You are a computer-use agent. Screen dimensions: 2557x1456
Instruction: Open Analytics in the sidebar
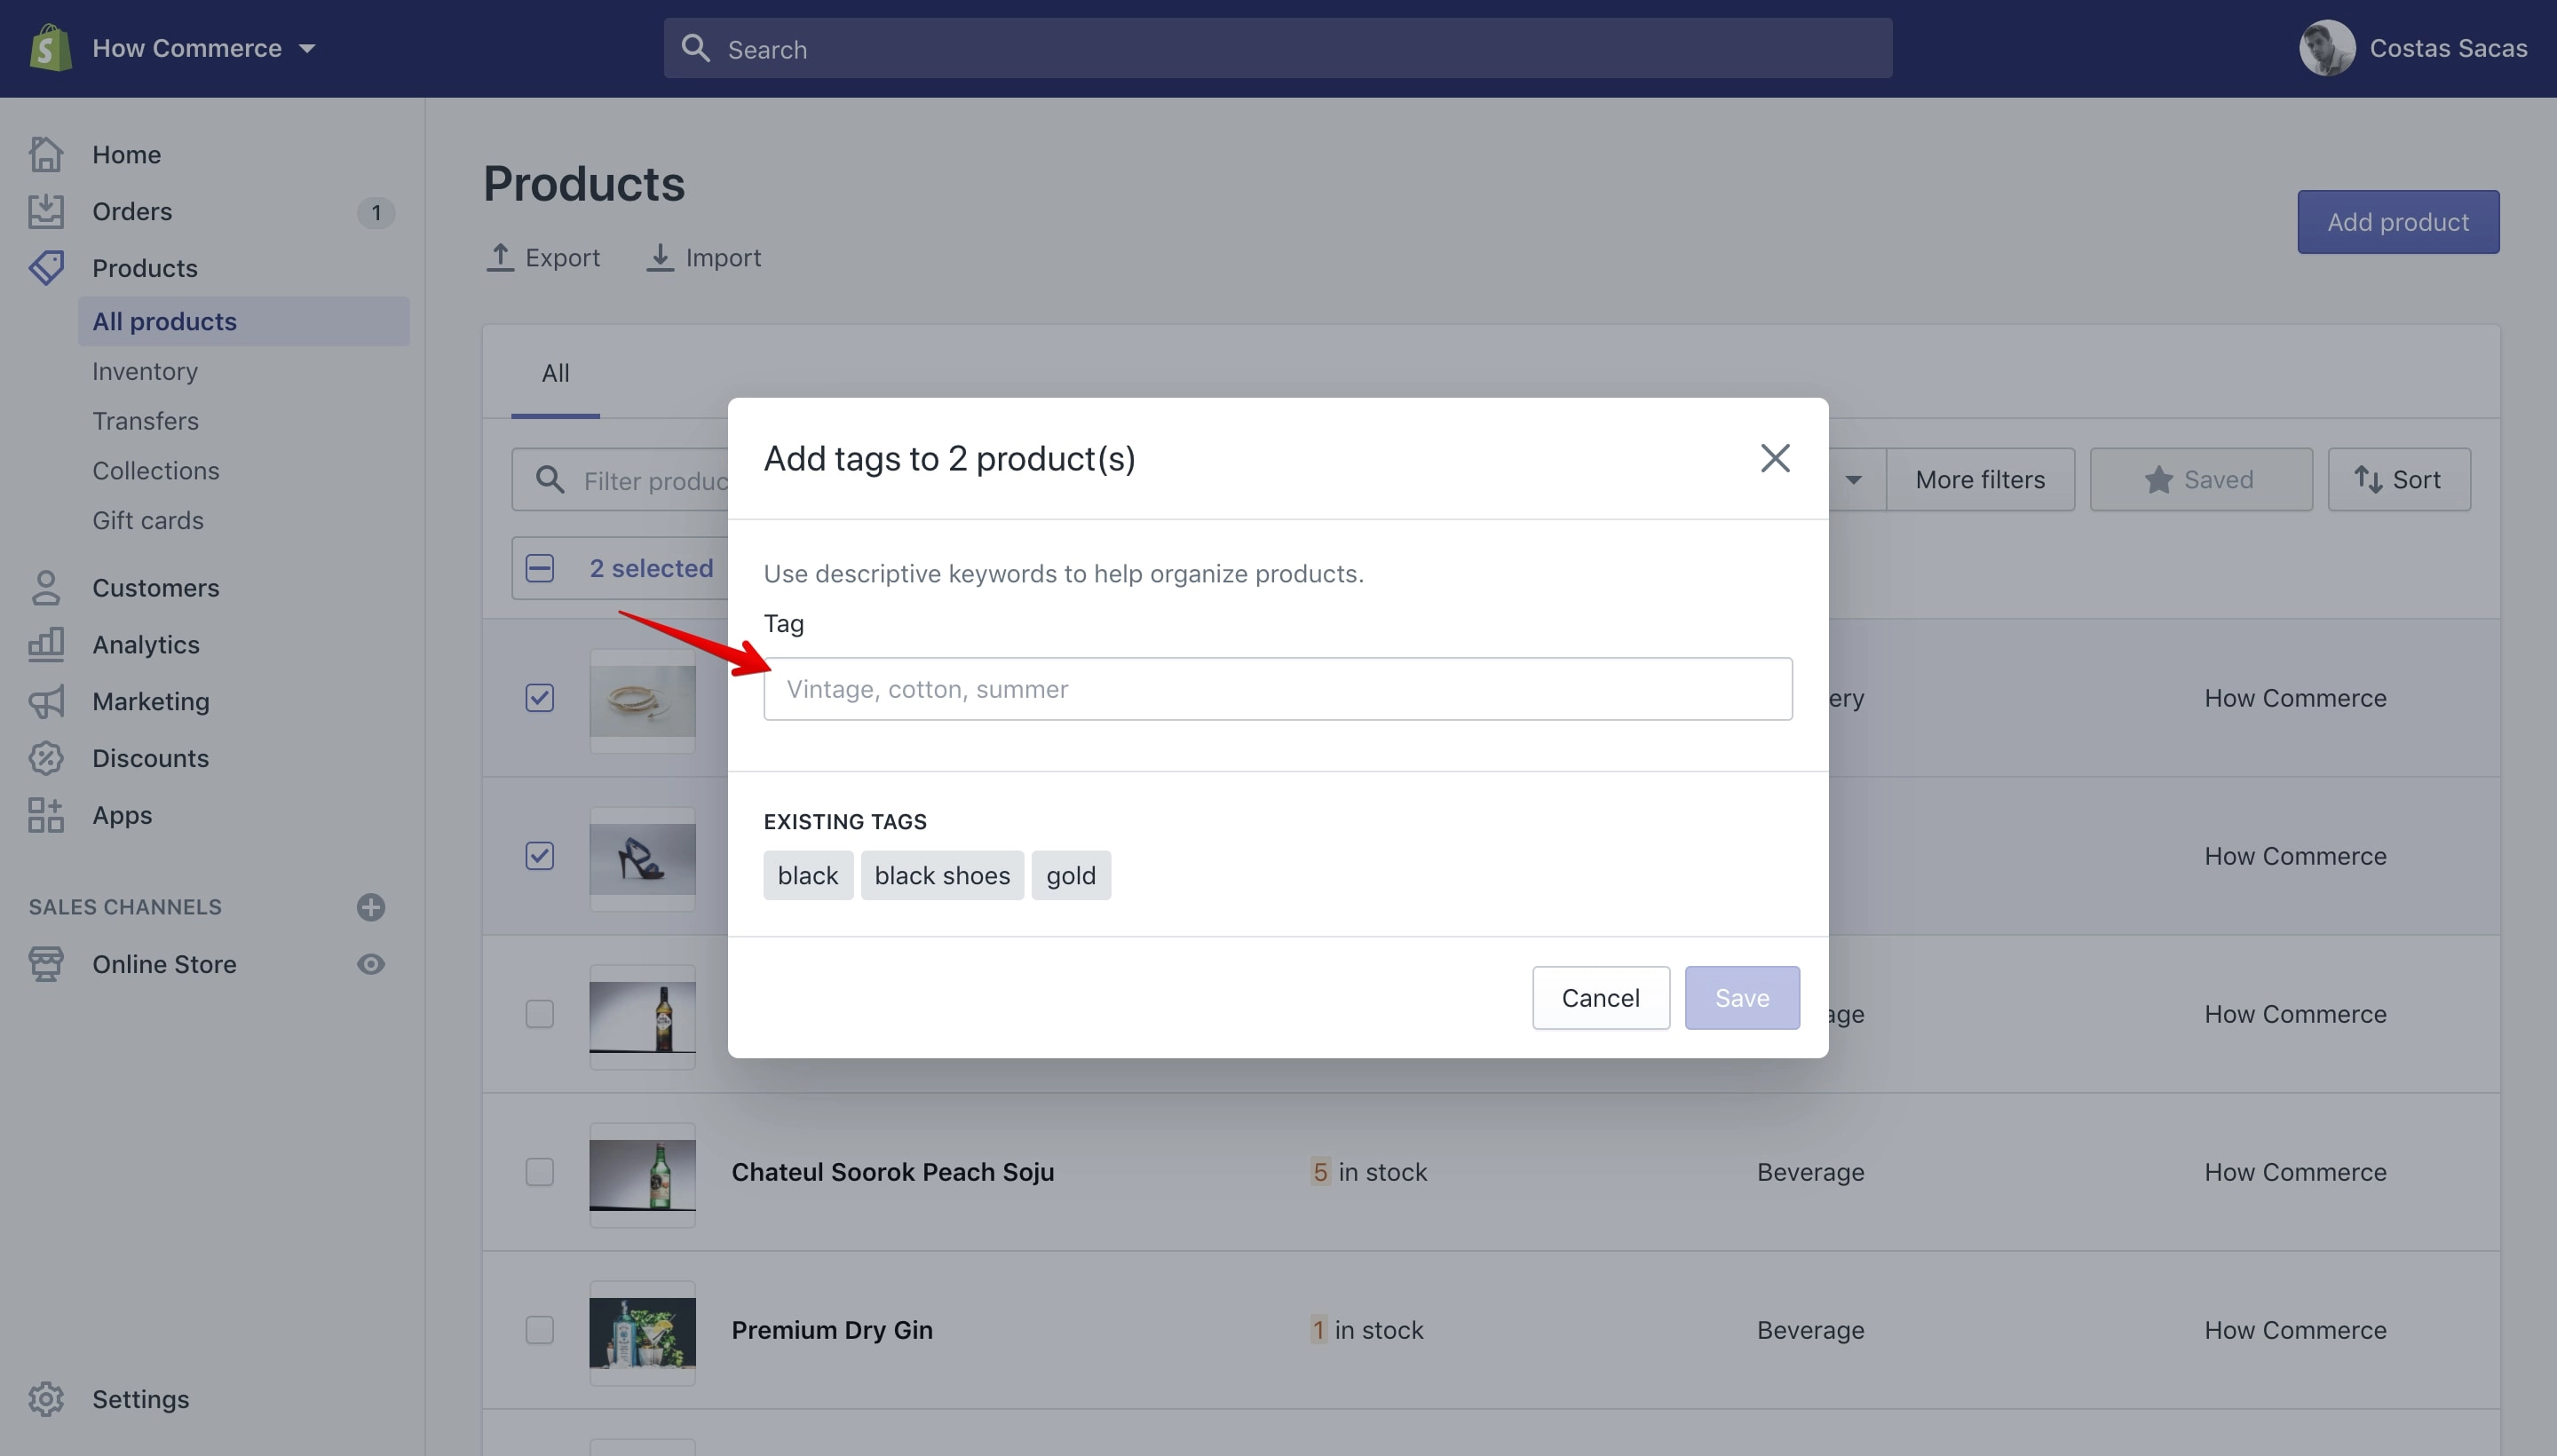click(x=146, y=645)
